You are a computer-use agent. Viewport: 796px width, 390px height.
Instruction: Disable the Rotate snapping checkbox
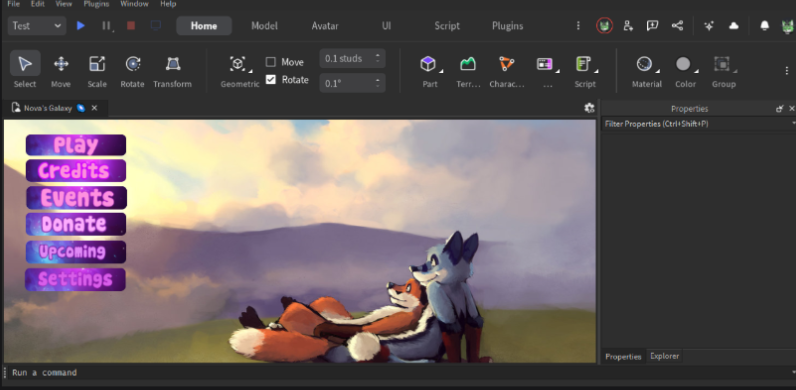[x=271, y=79]
